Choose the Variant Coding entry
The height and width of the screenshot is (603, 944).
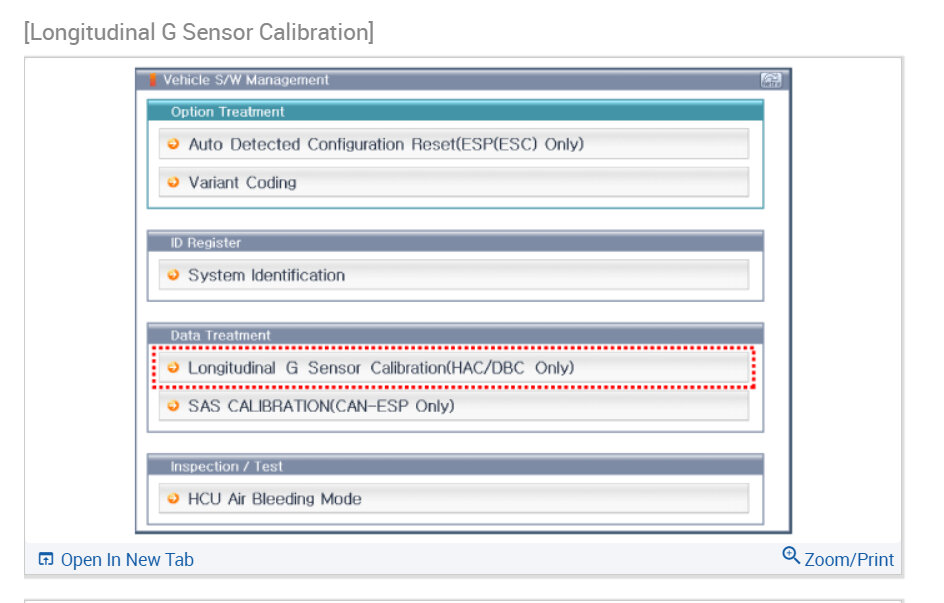point(243,182)
